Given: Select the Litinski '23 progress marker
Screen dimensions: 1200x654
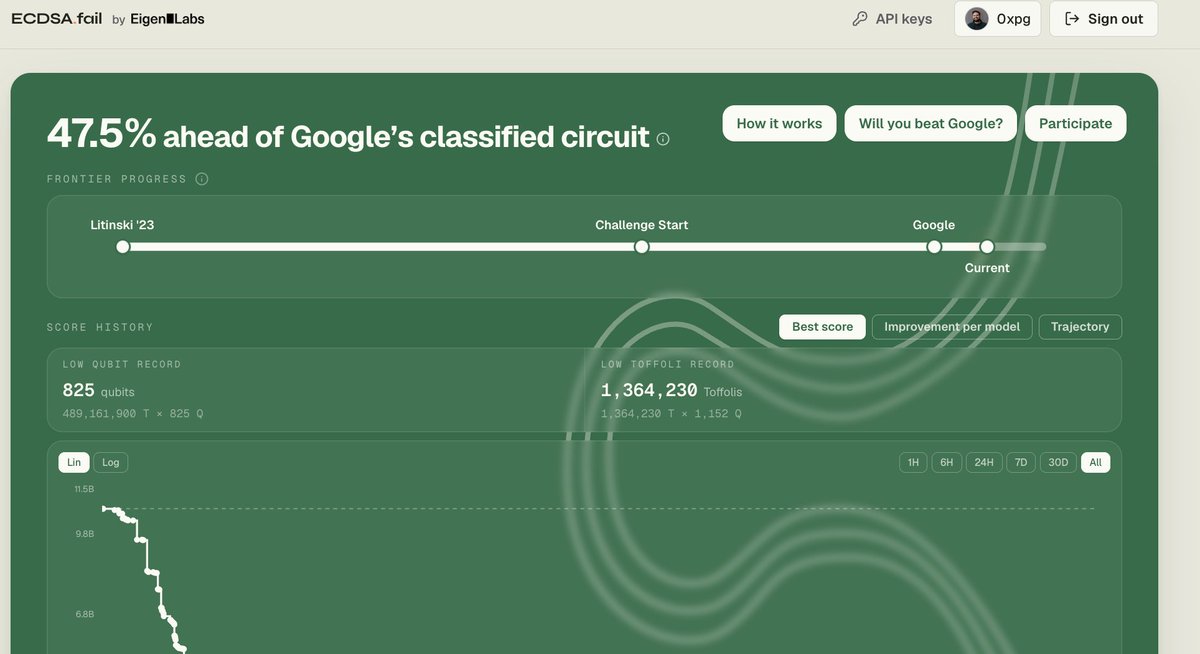Looking at the screenshot, I should 123,247.
